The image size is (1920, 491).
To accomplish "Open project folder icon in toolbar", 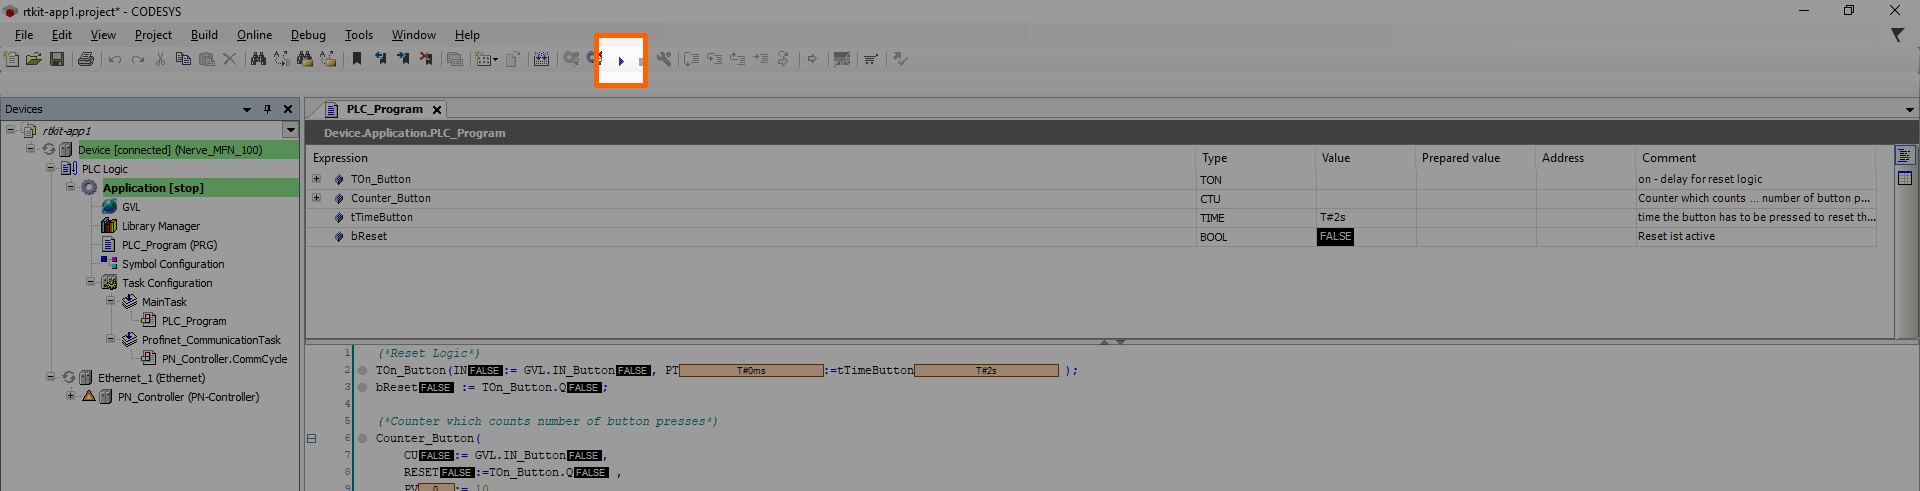I will [x=34, y=60].
